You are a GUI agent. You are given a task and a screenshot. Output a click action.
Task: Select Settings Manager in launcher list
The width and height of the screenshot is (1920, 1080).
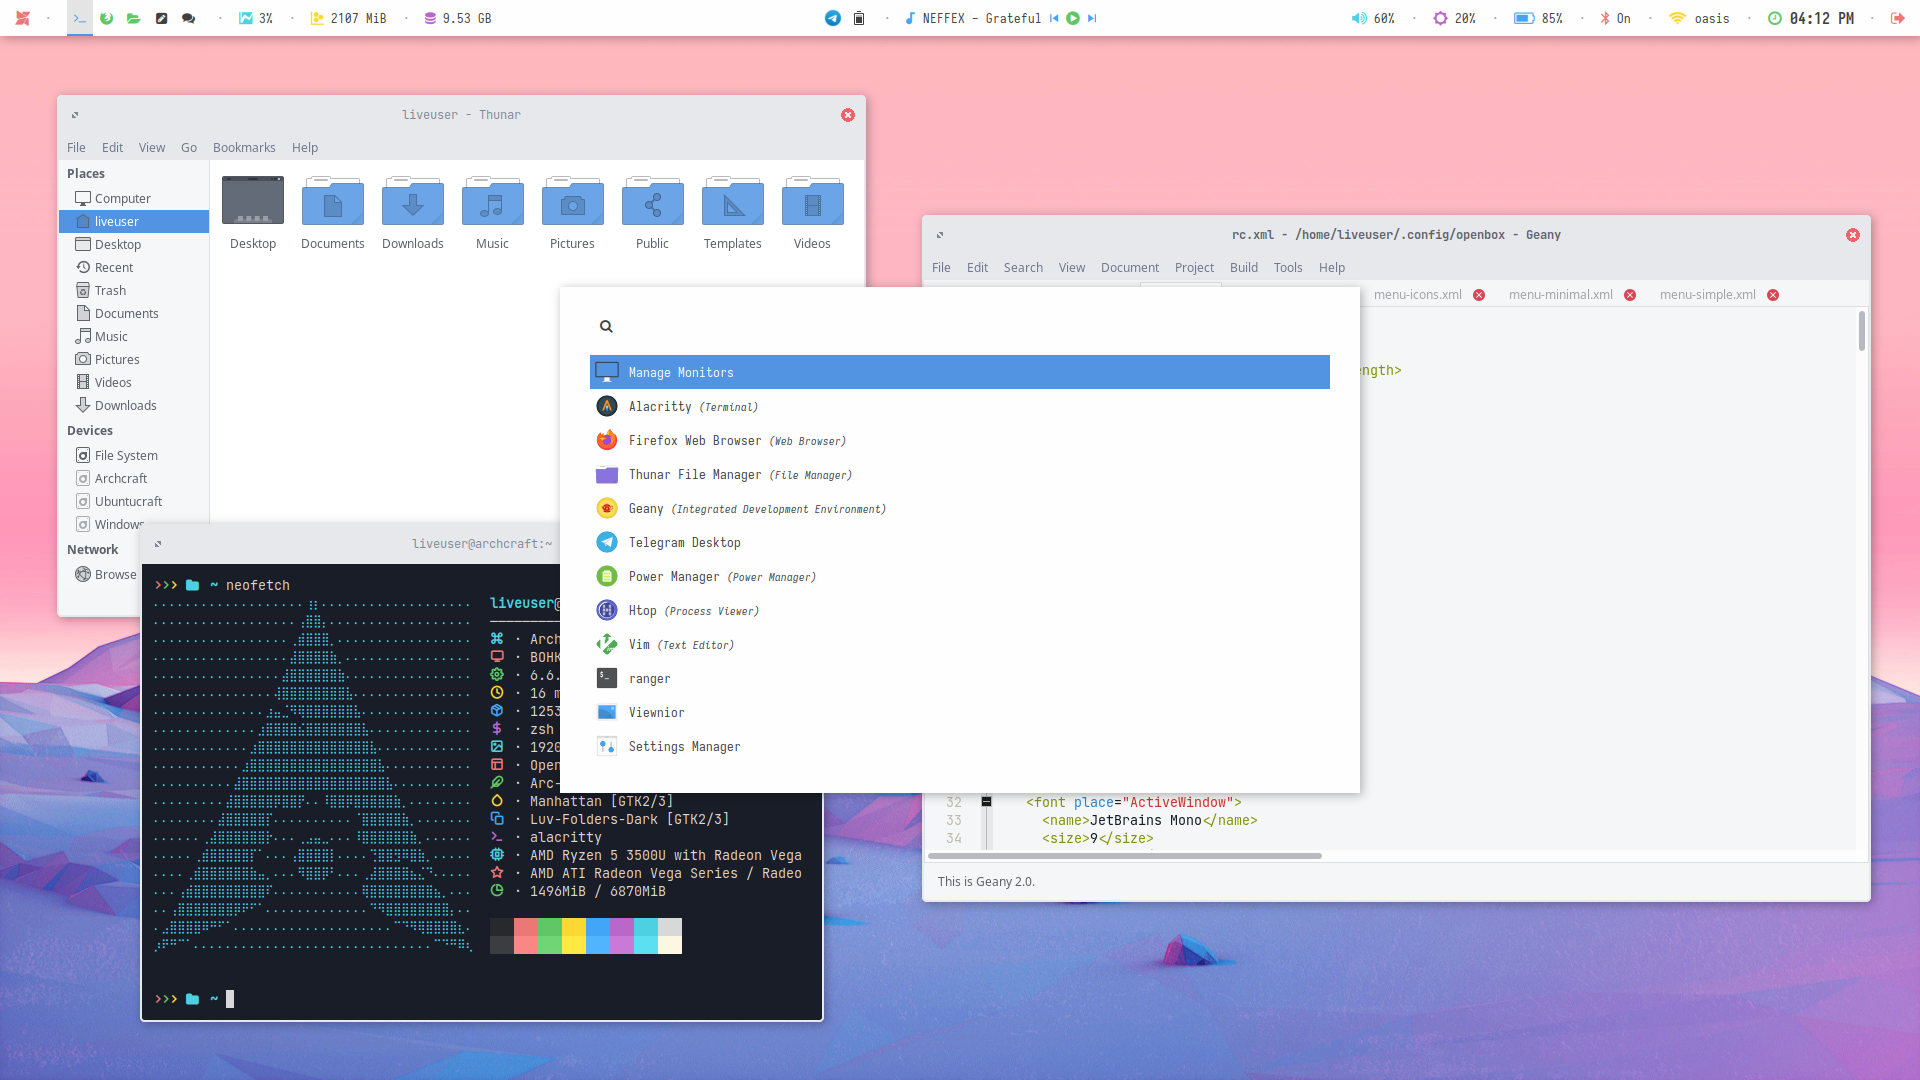[684, 746]
